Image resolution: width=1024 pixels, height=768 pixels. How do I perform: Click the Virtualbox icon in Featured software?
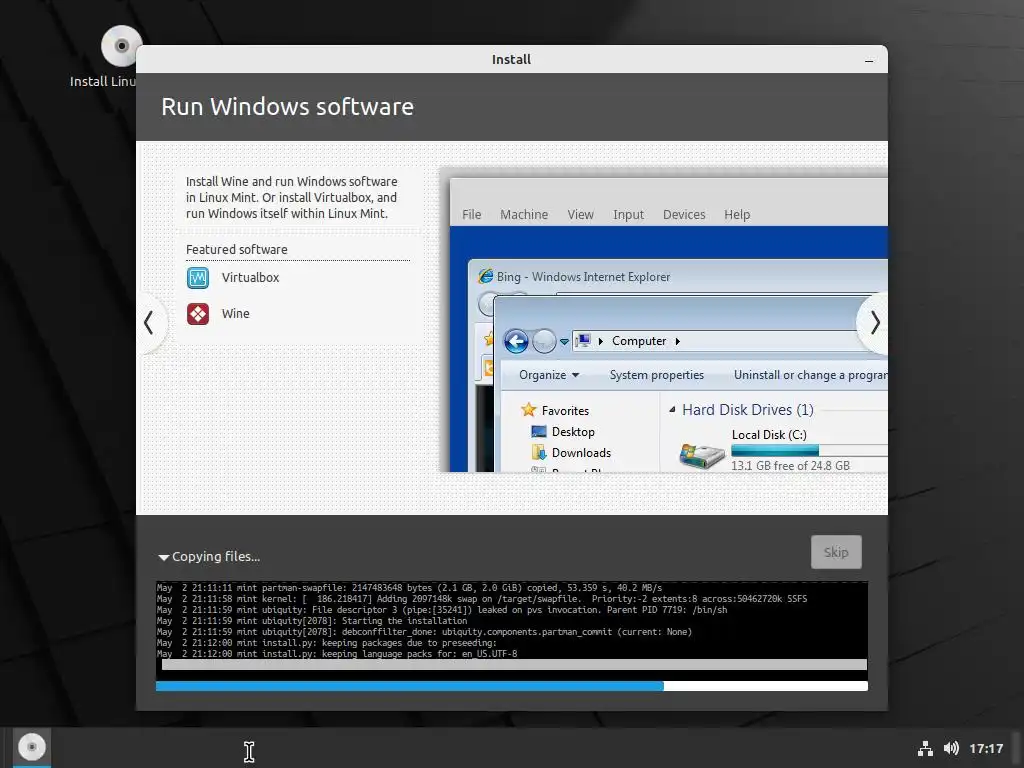click(198, 278)
